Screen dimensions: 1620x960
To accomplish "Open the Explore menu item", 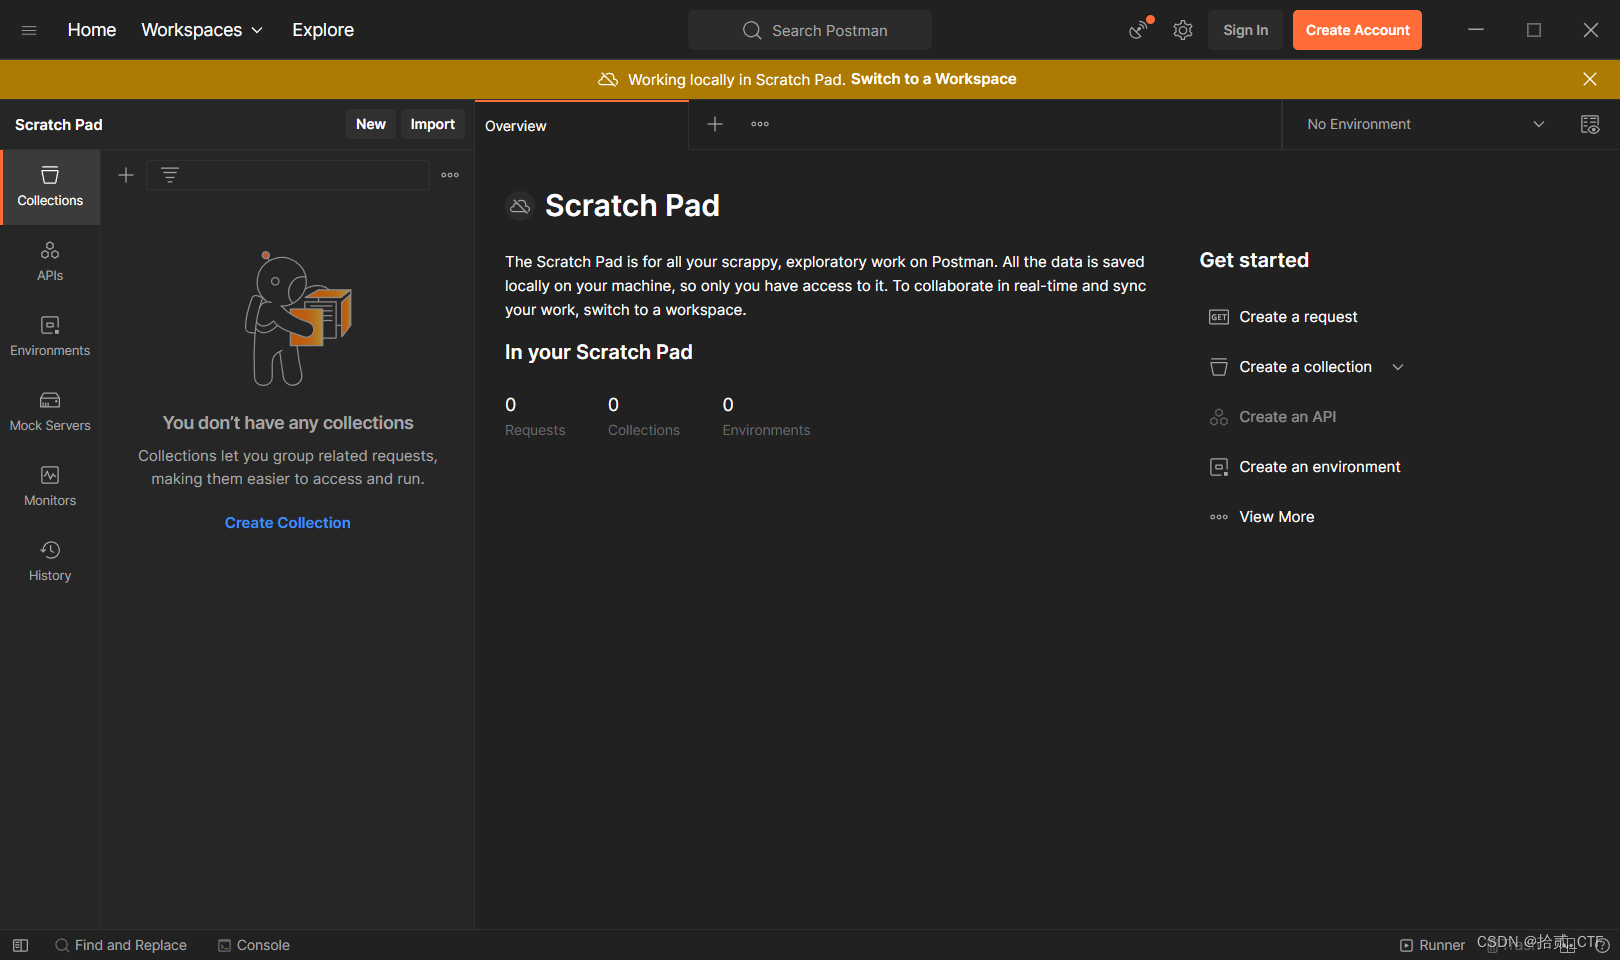I will click(x=323, y=30).
